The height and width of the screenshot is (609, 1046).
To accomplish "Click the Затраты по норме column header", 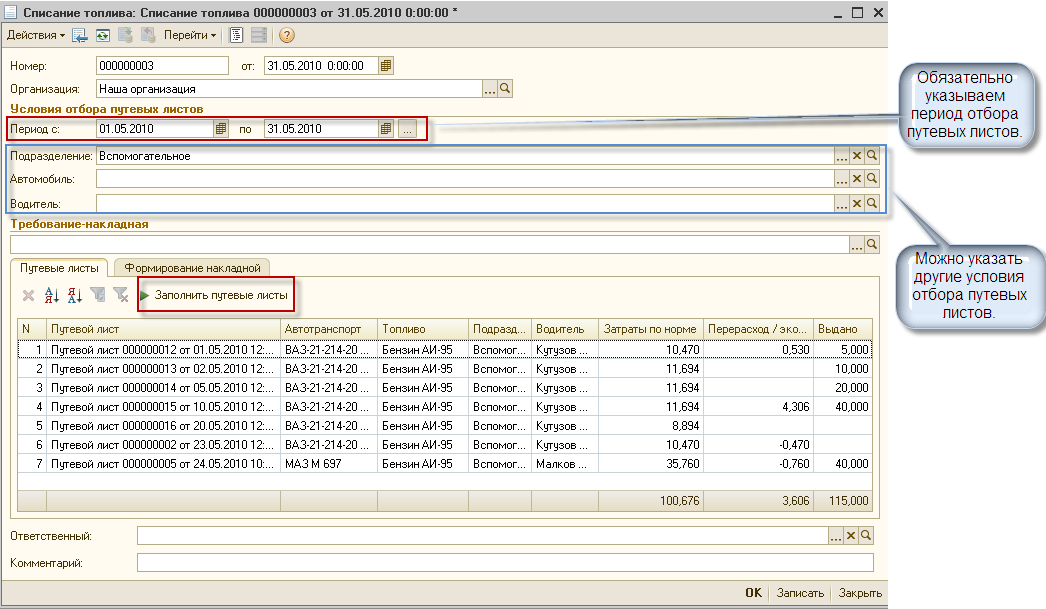I will click(651, 329).
